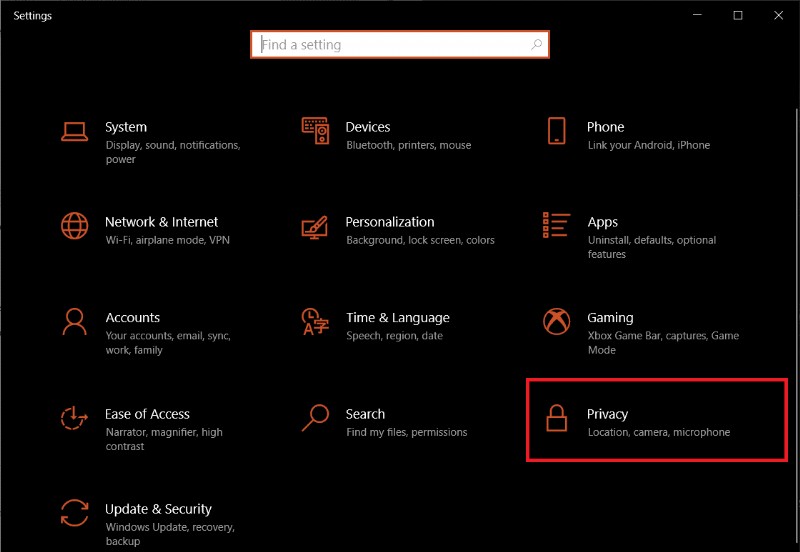Click the magnifier icon in the search box
Screen dimensions: 800x552
(x=537, y=44)
